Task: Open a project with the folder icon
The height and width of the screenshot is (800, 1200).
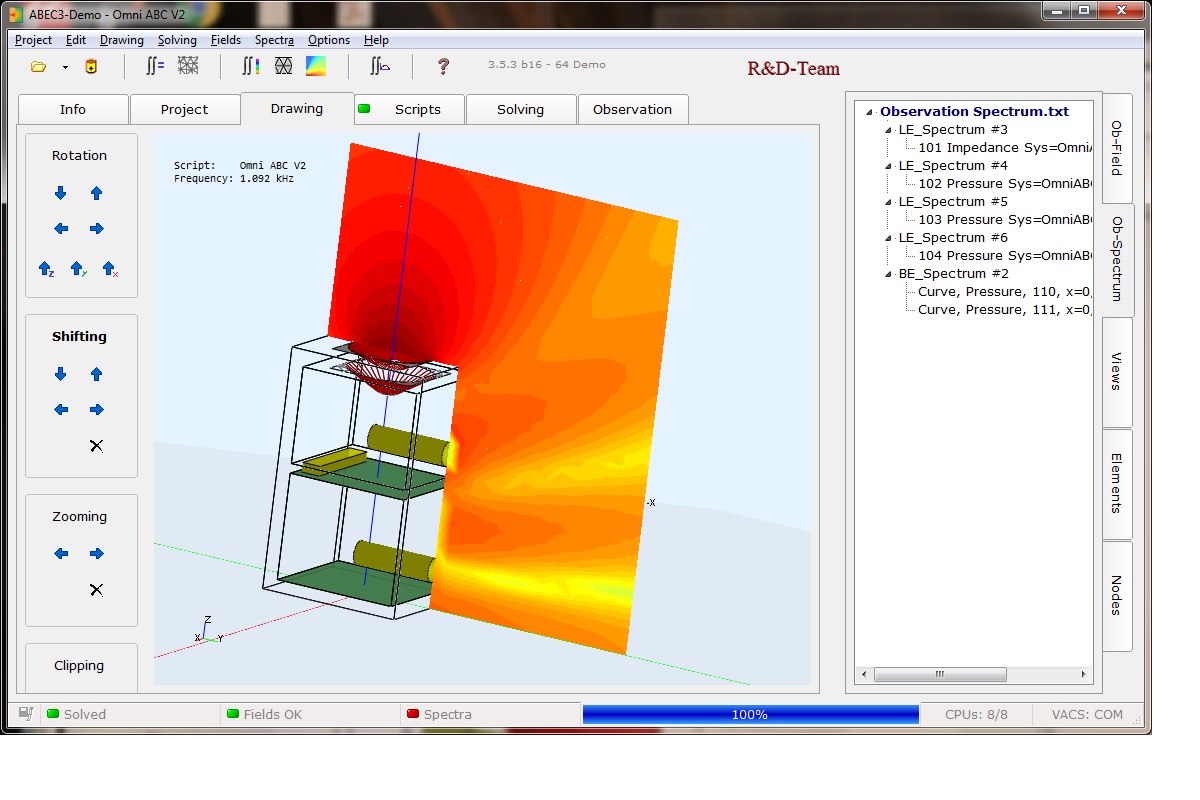Action: (38, 67)
